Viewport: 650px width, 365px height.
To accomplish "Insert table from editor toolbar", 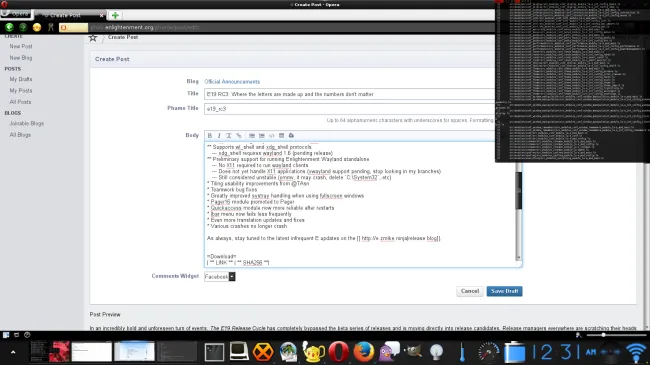I will click(x=281, y=136).
